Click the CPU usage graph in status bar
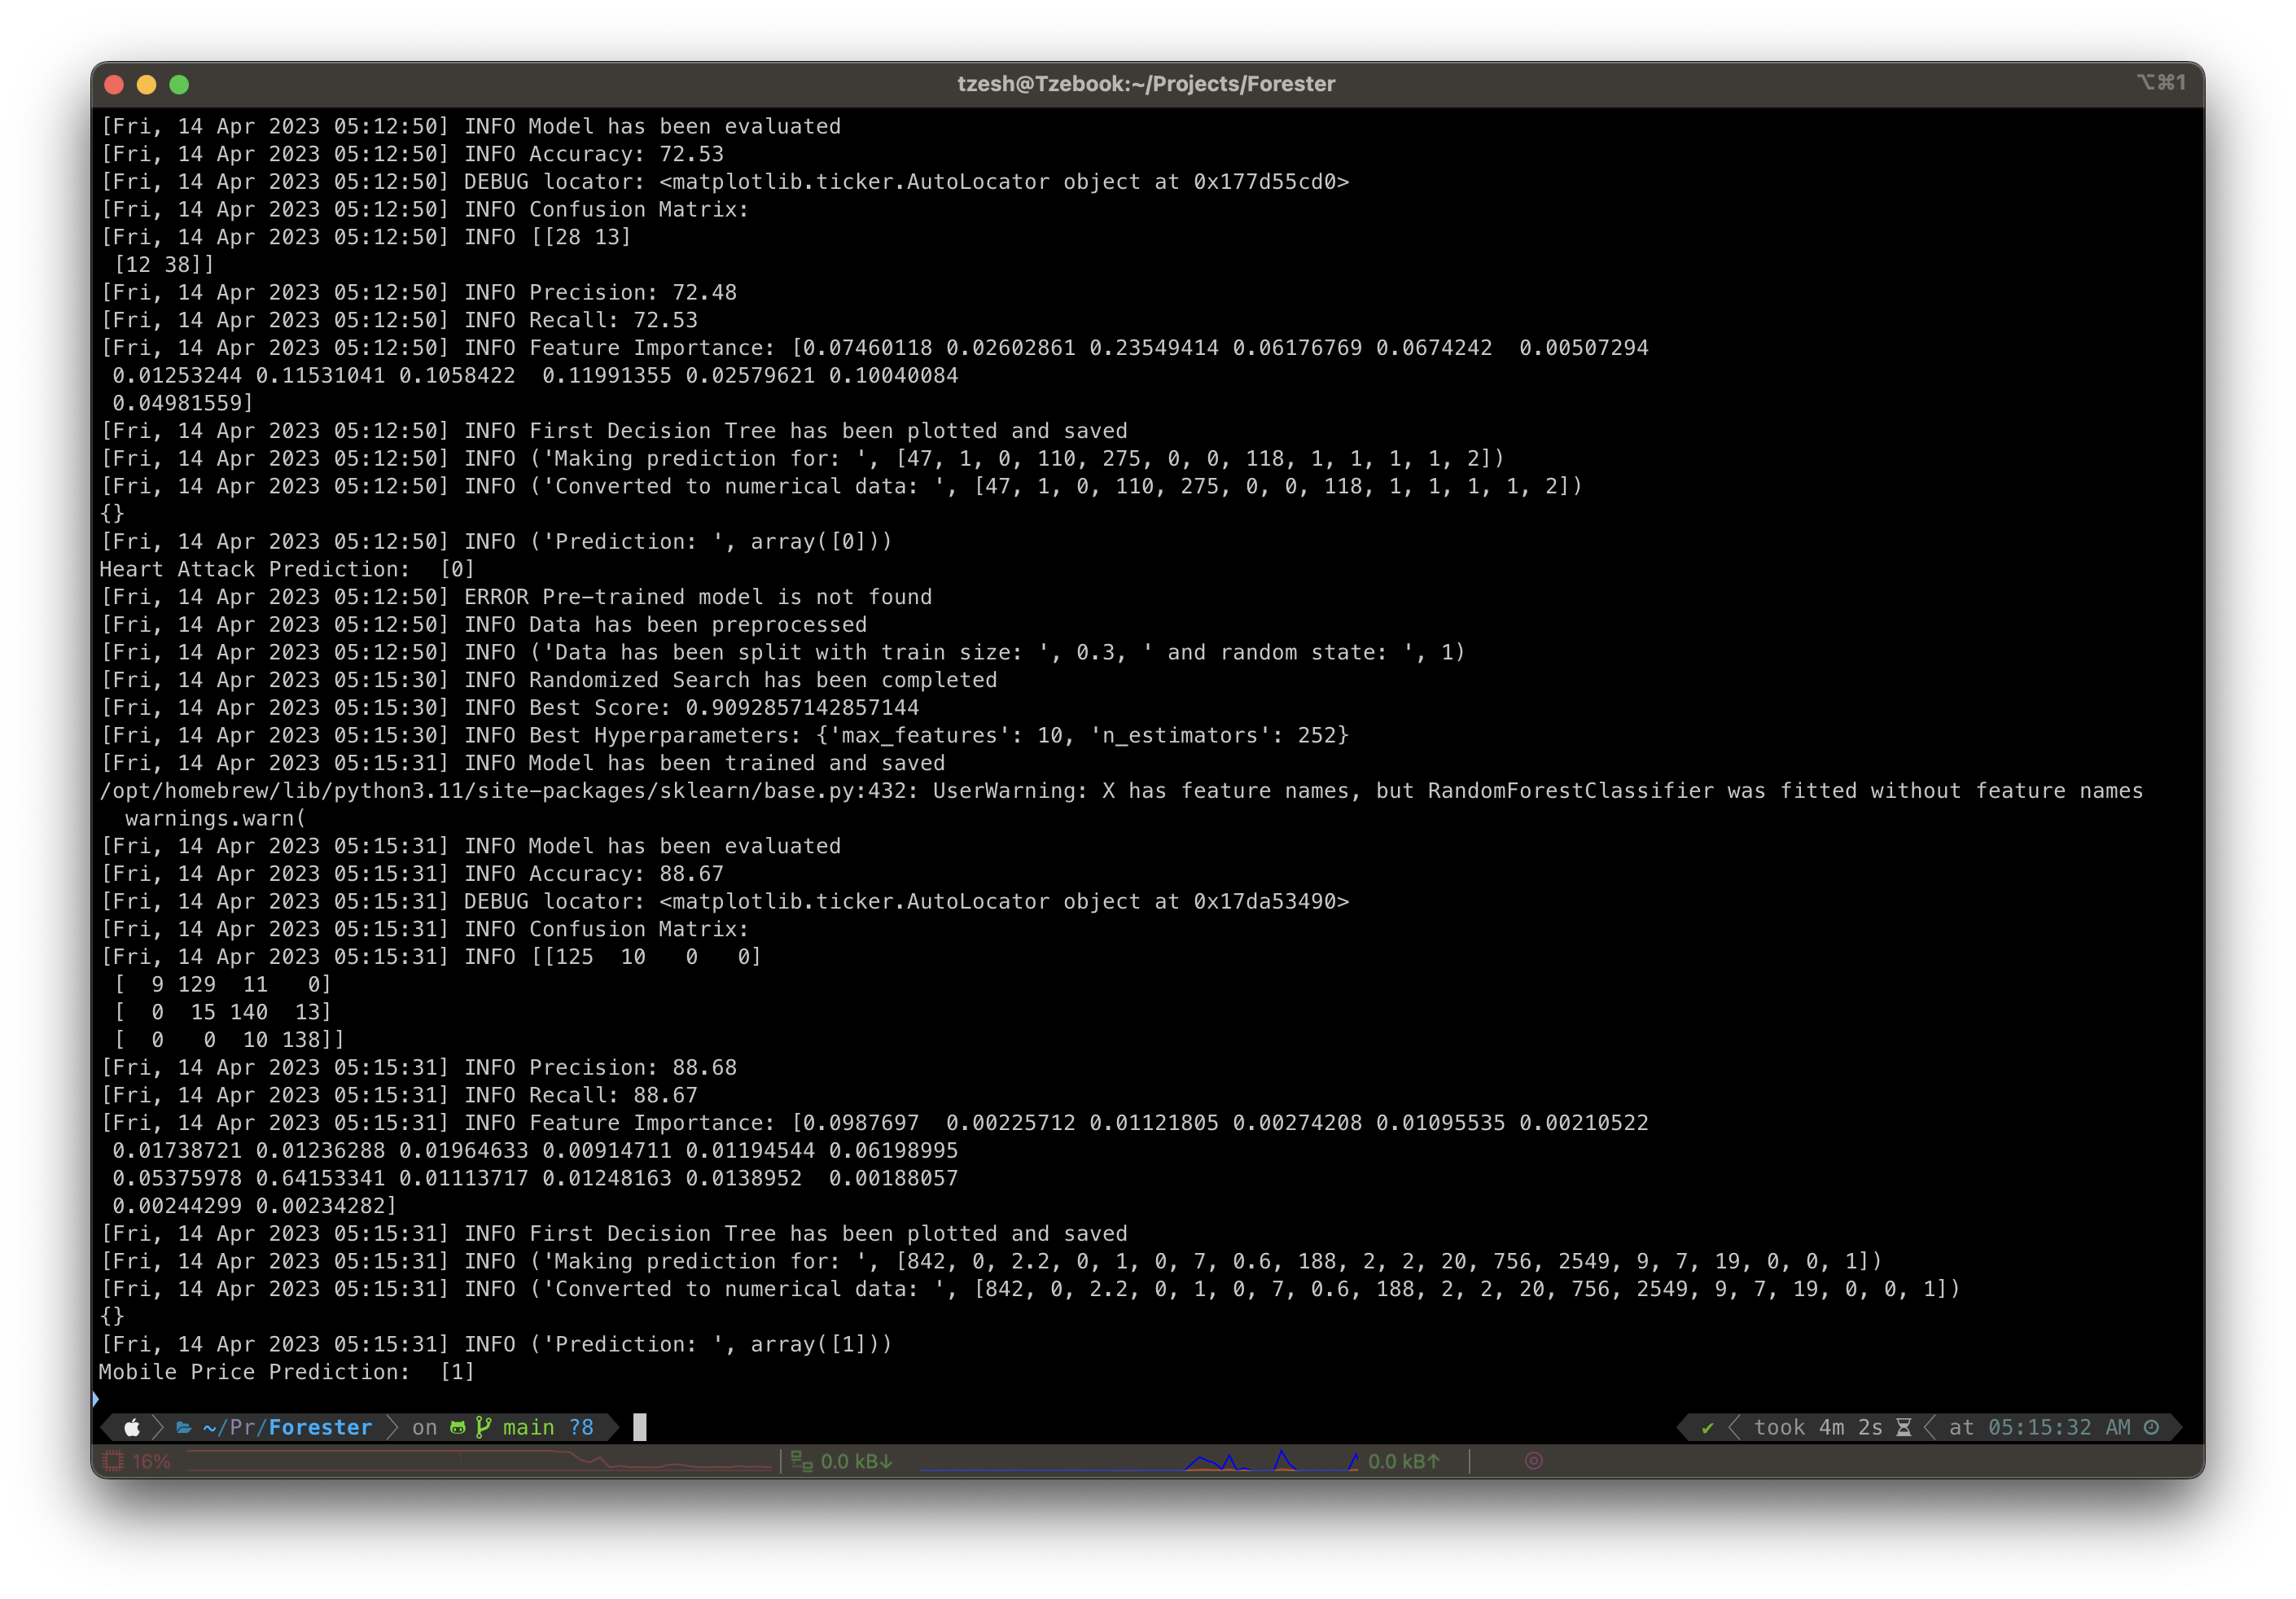 coord(480,1461)
